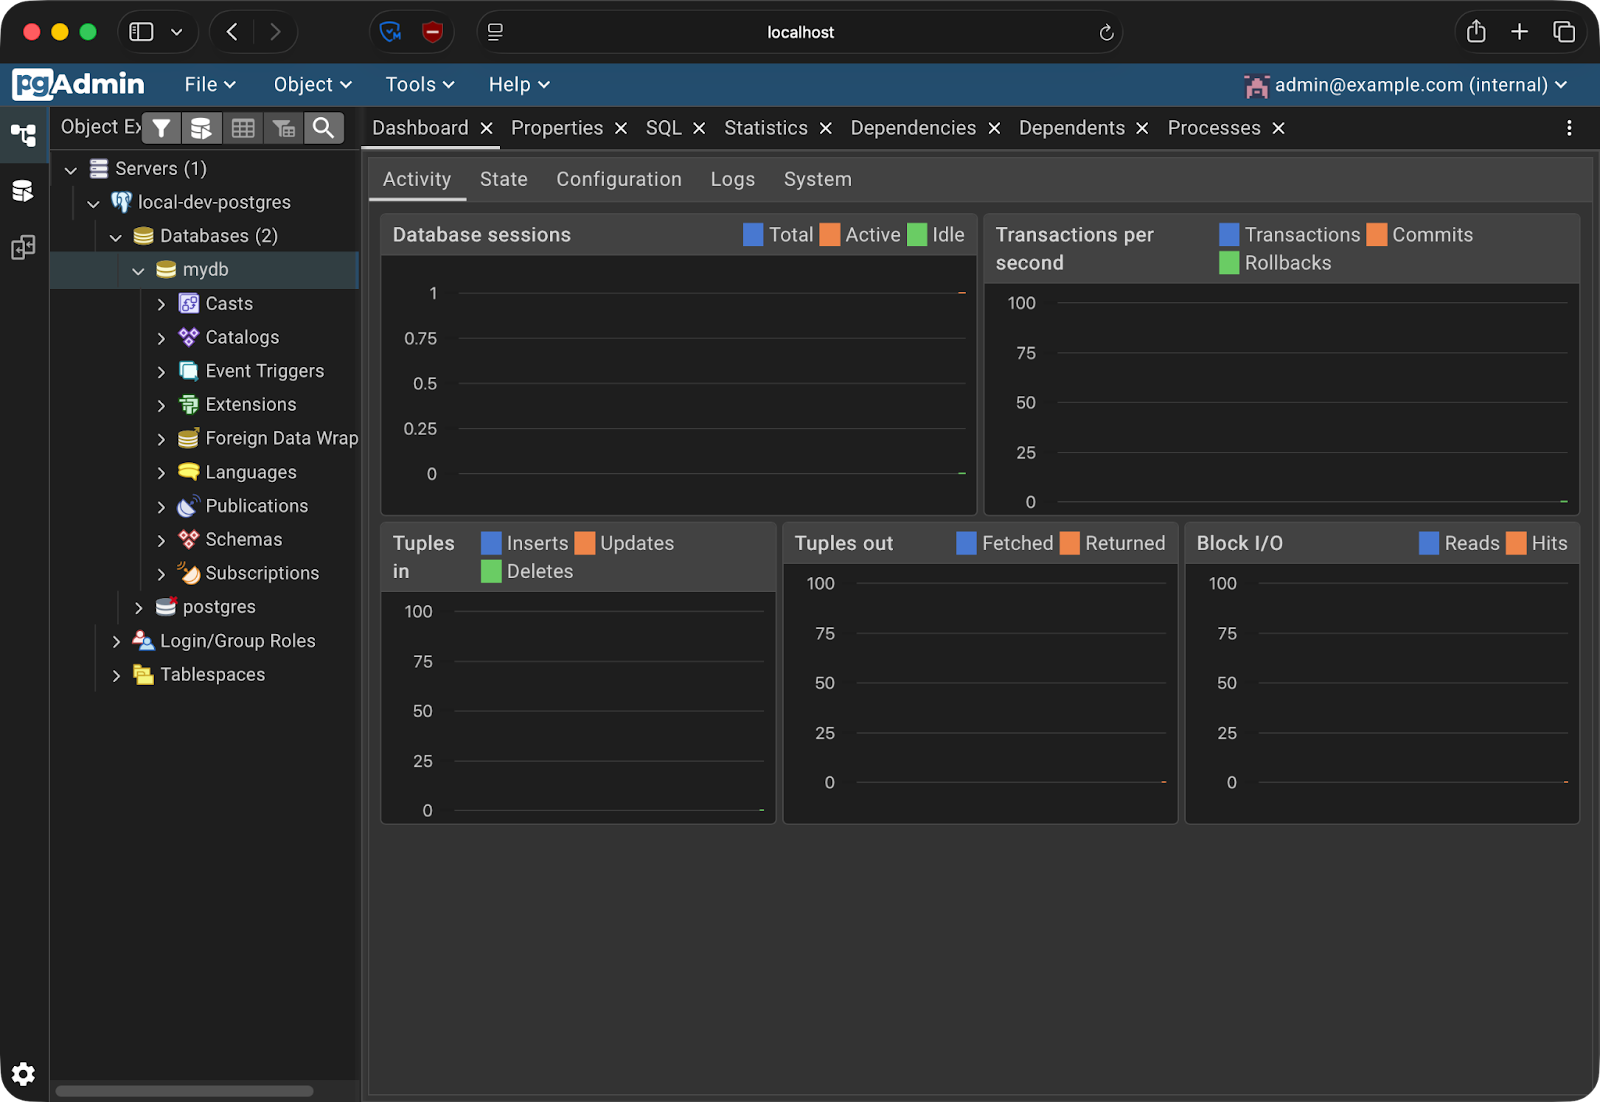
Task: Click the three-dot tab options menu
Action: tap(1569, 128)
